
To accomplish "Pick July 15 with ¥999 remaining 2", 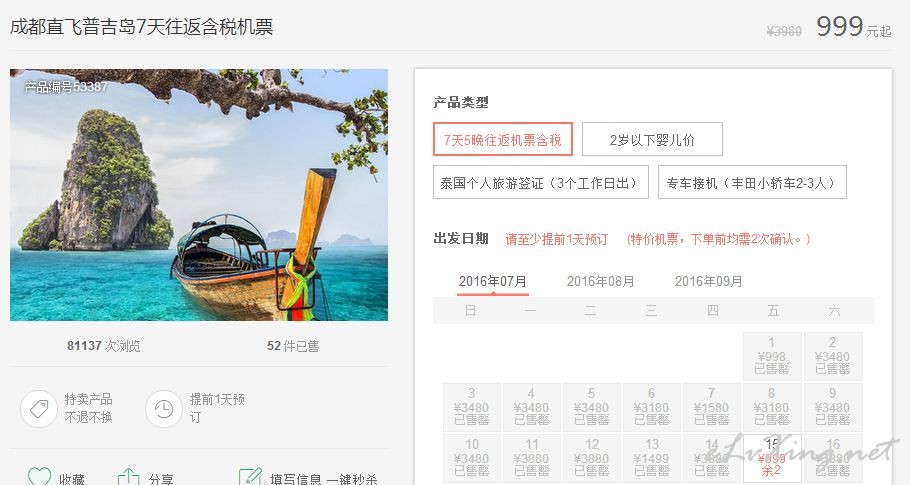I will 772,458.
